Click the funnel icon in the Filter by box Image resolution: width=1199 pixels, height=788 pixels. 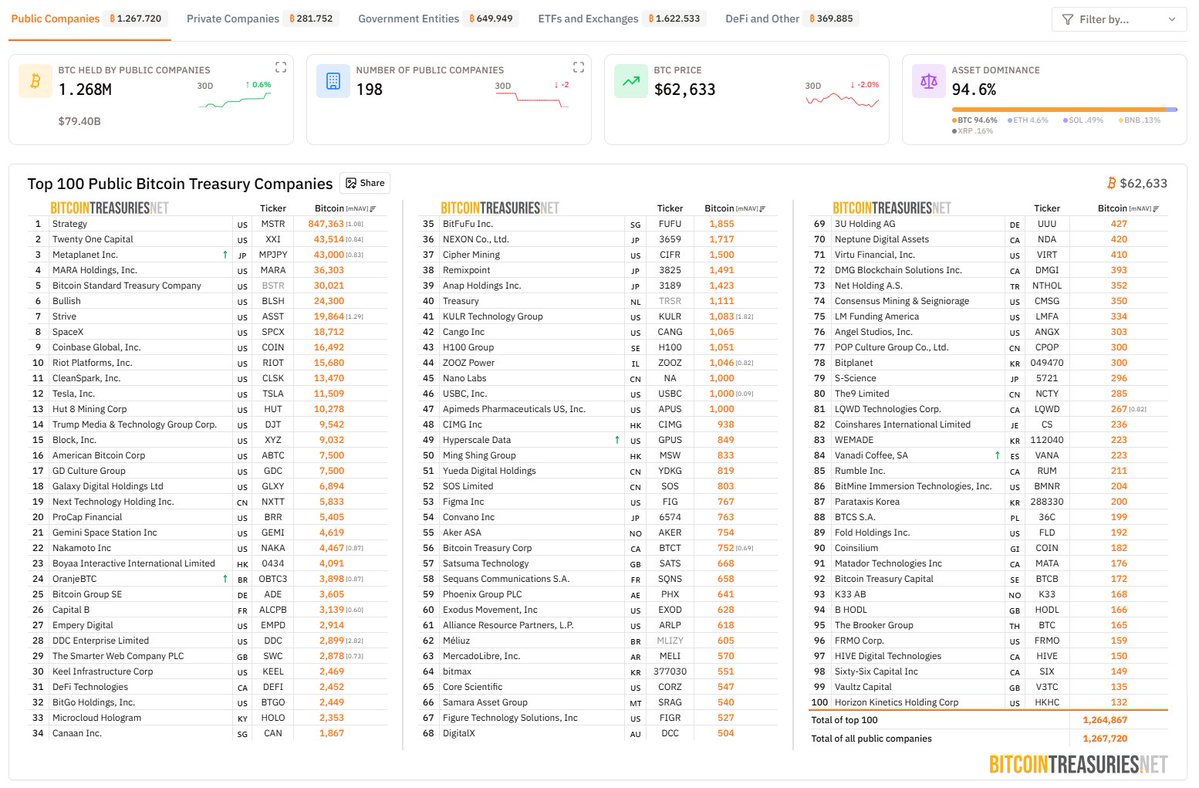(1068, 19)
